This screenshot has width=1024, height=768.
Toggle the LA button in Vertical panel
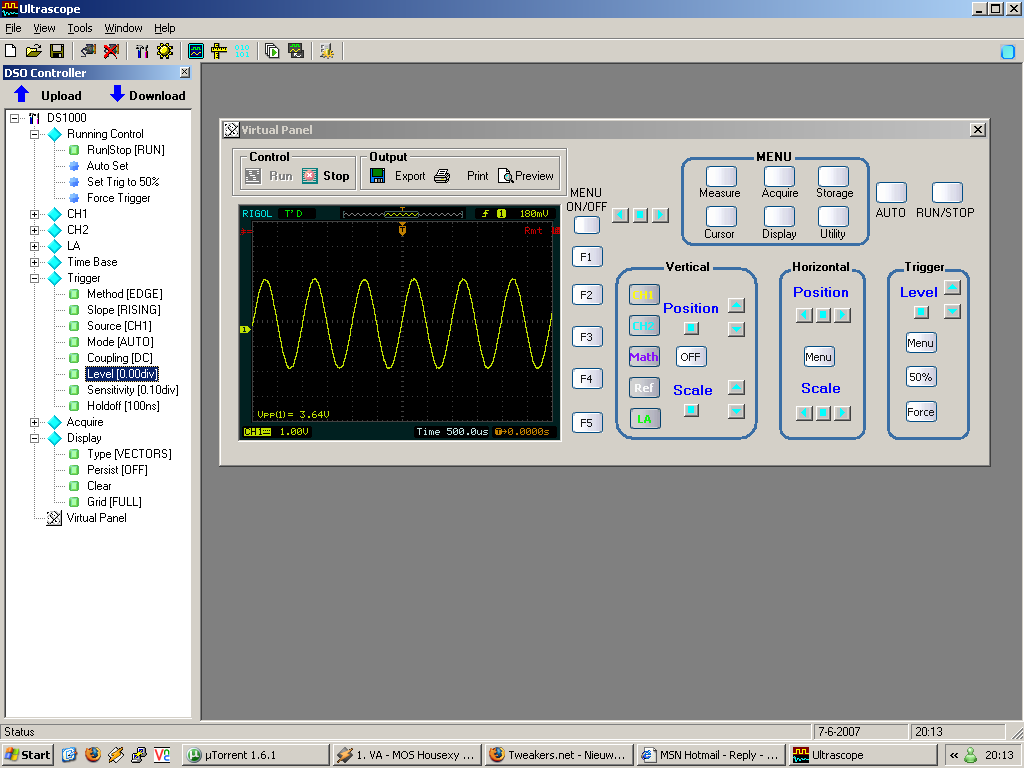(x=643, y=419)
